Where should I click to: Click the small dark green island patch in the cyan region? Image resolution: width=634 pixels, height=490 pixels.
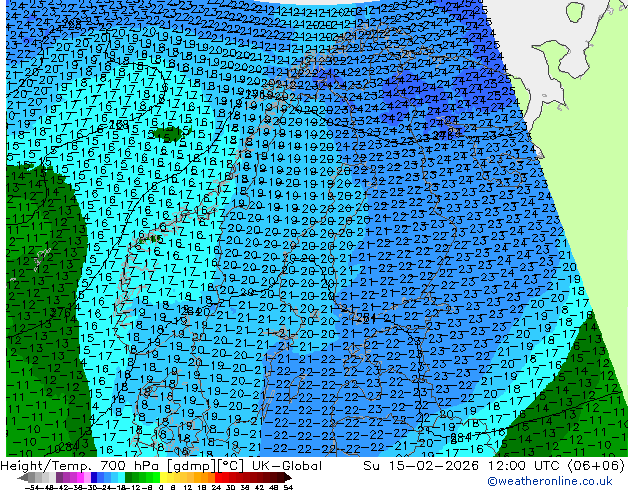click(171, 133)
